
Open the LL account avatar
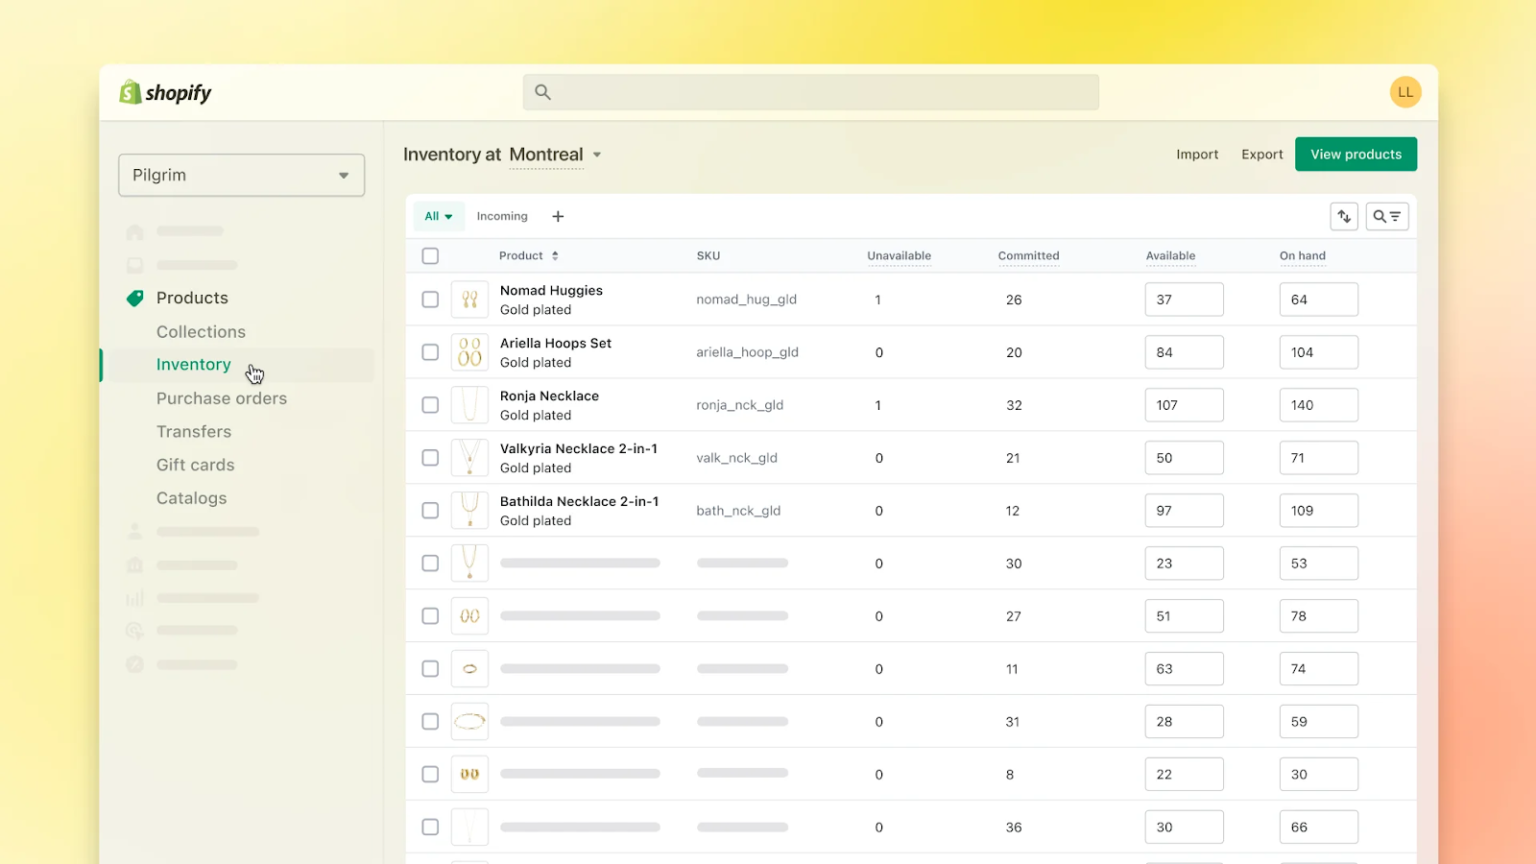click(1405, 91)
